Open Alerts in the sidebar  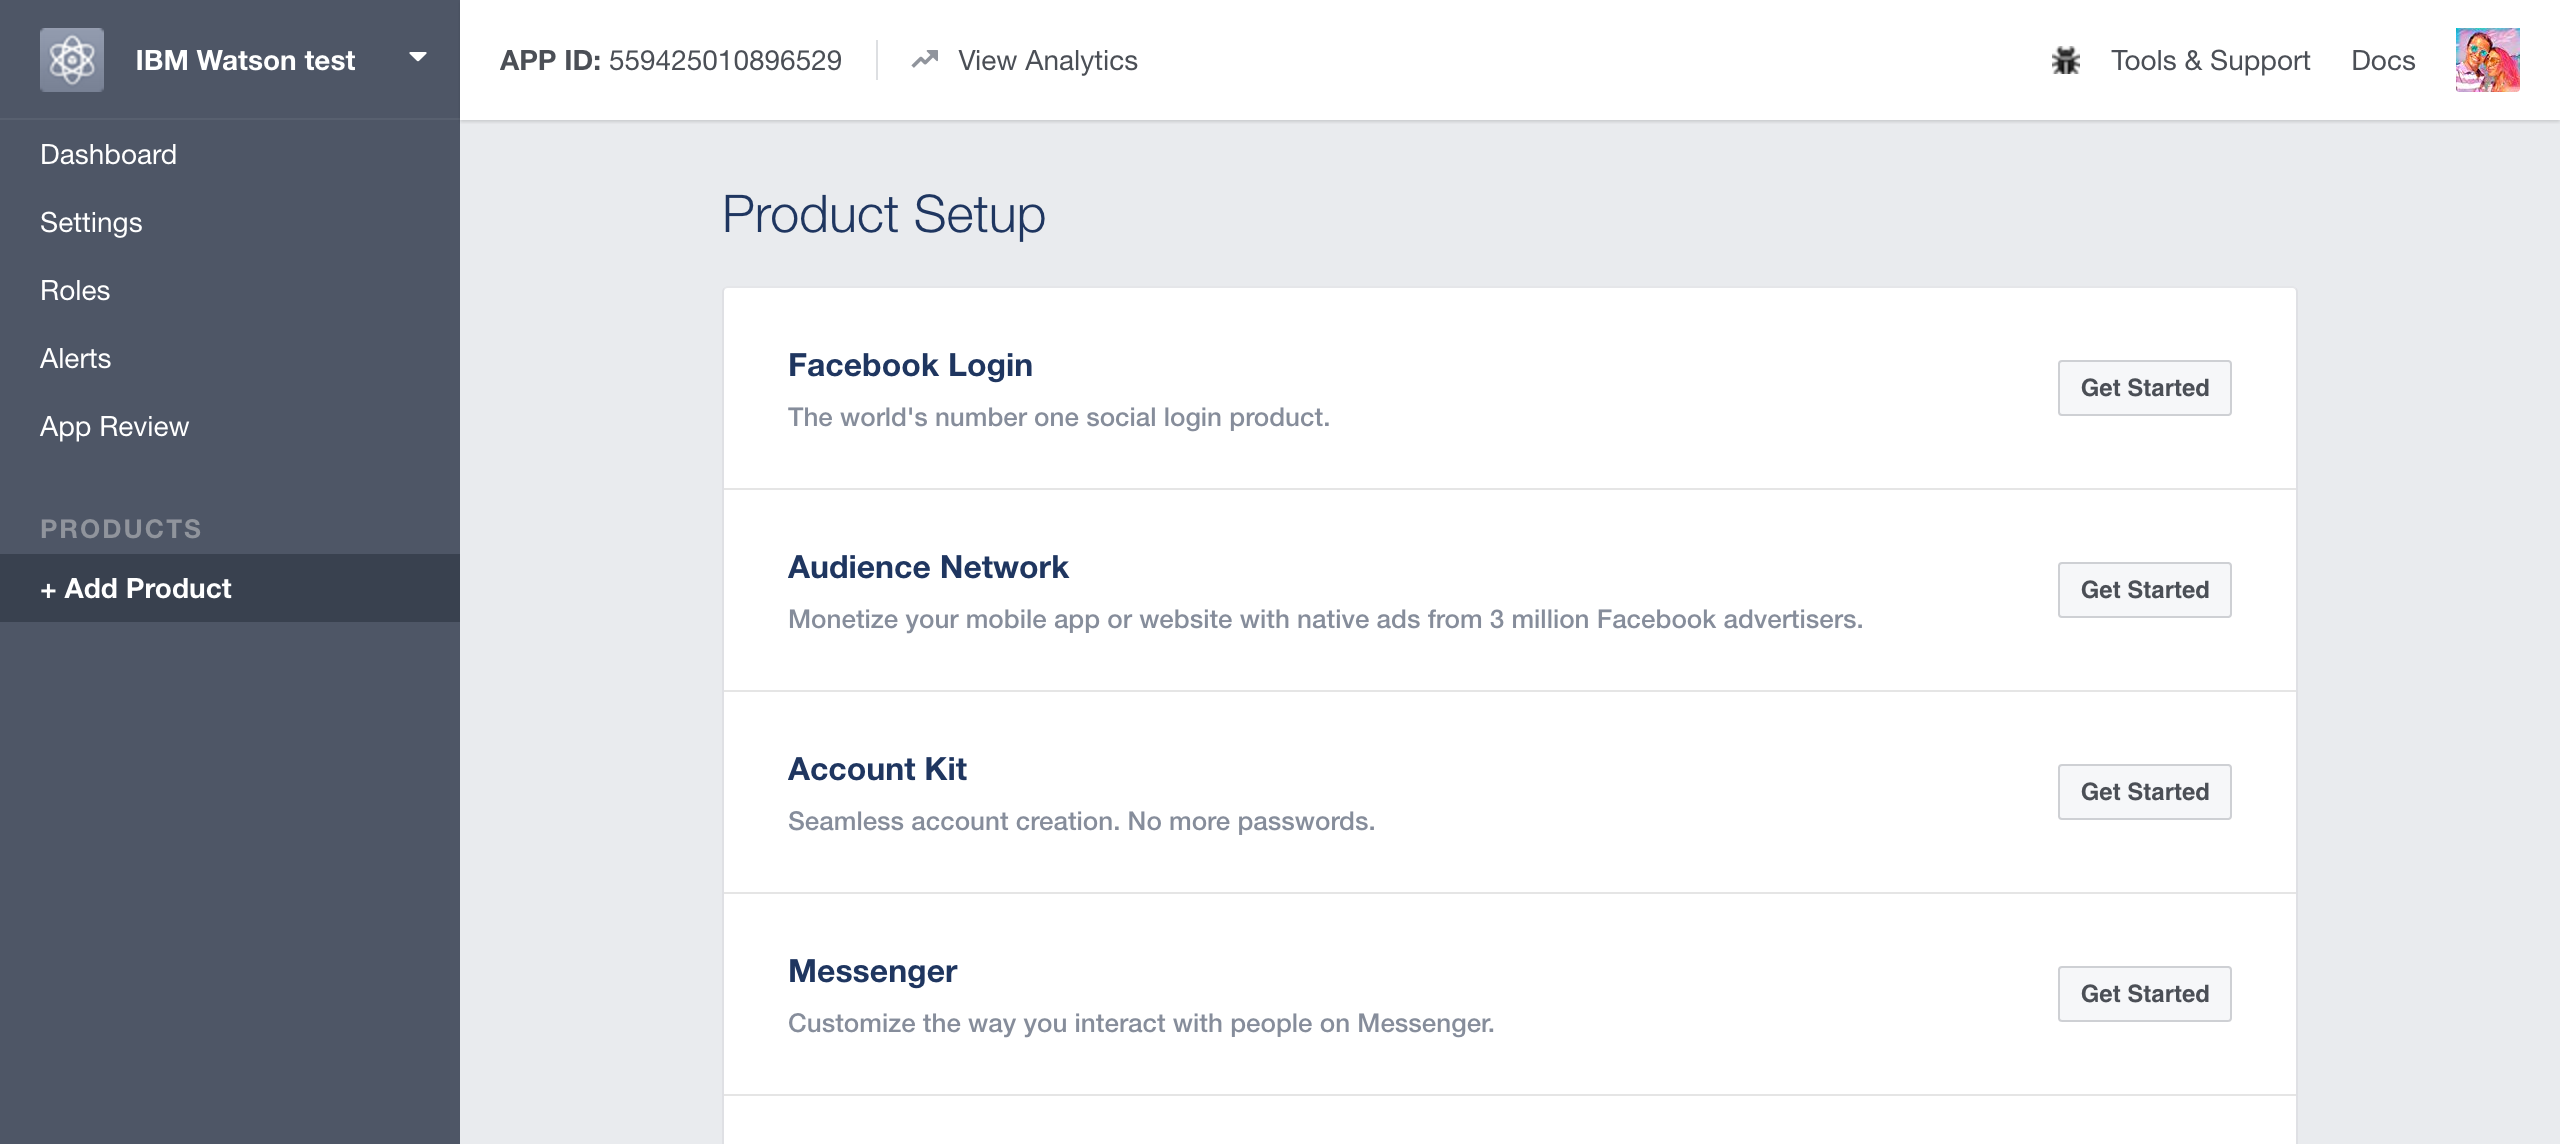75,359
